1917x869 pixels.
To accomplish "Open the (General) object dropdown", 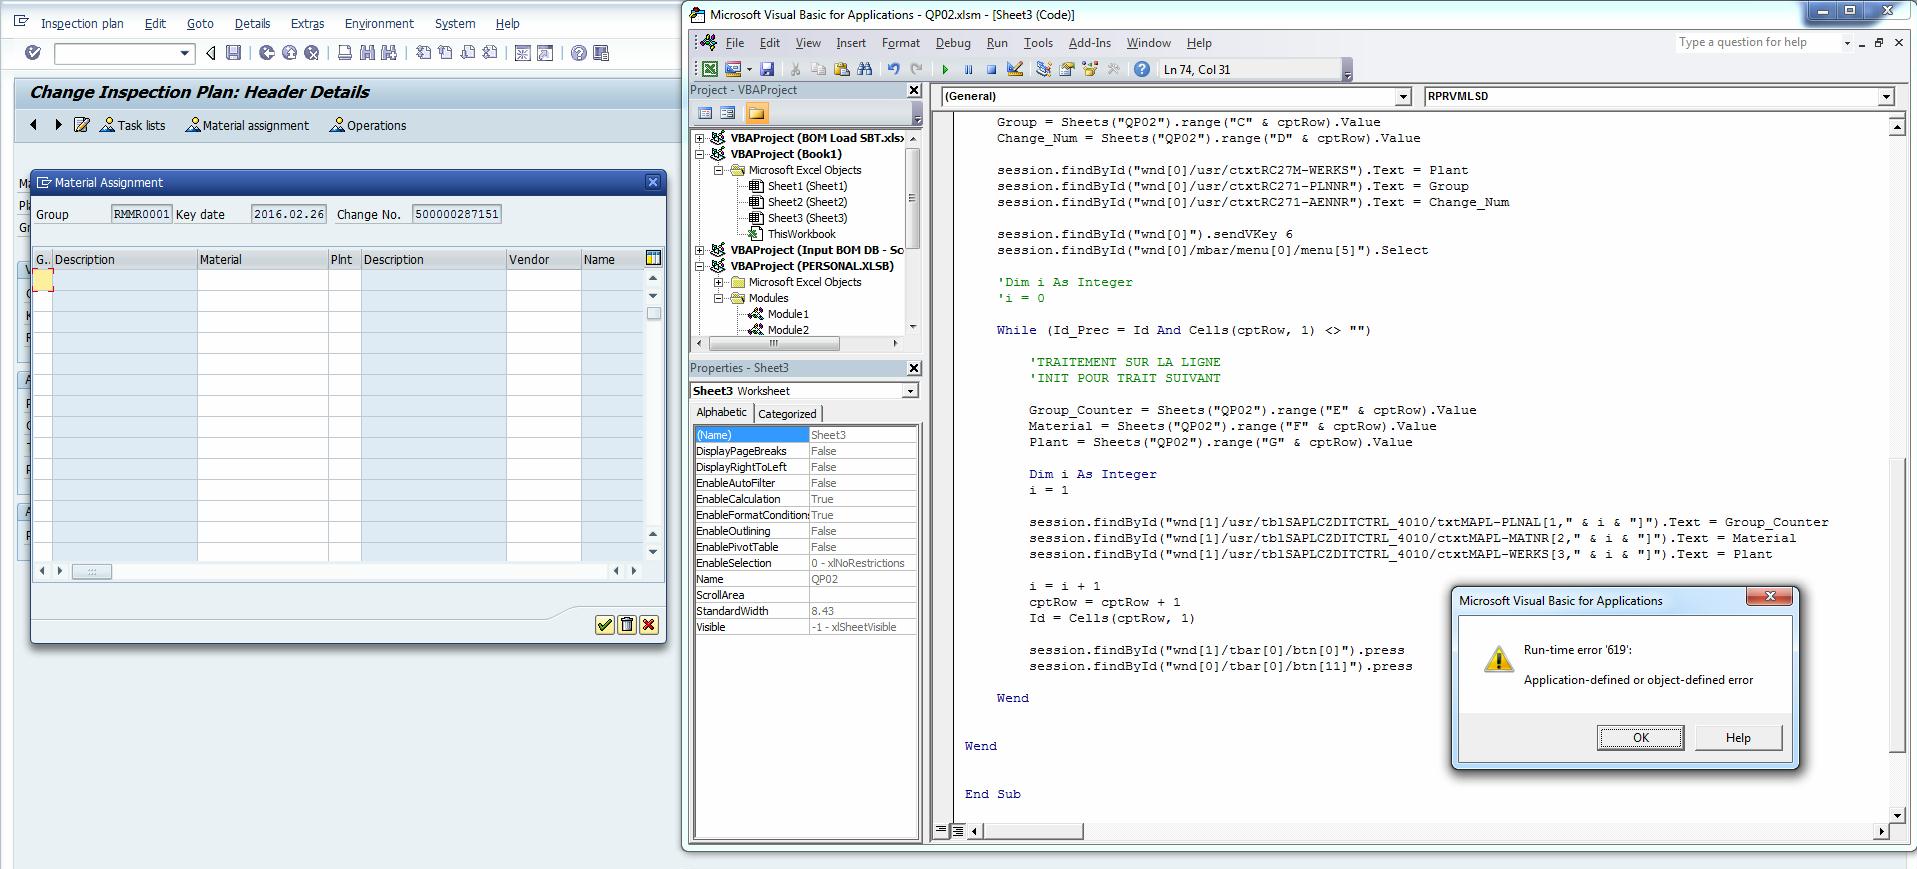I will click(1402, 97).
